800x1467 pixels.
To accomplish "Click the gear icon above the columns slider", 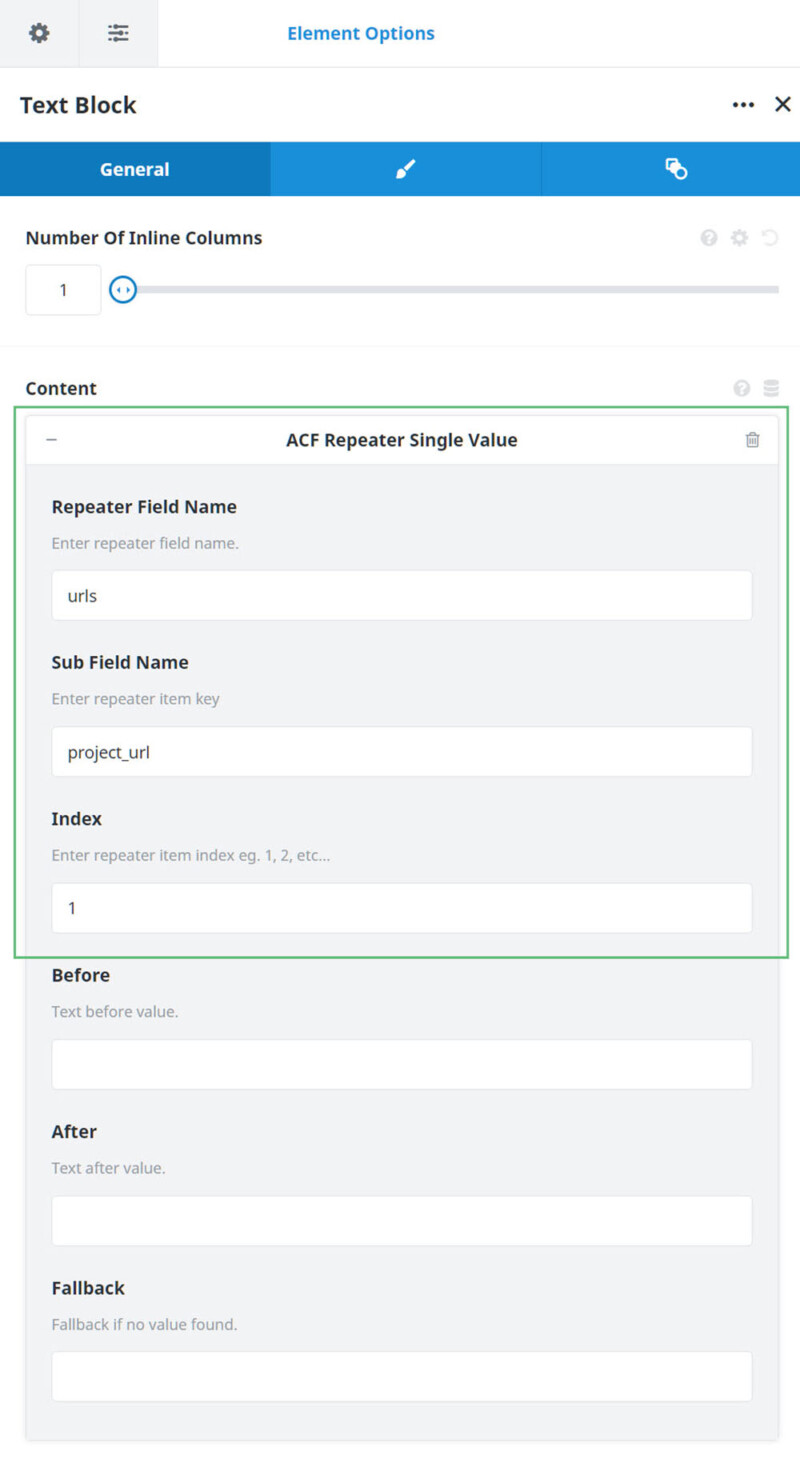I will [x=740, y=238].
